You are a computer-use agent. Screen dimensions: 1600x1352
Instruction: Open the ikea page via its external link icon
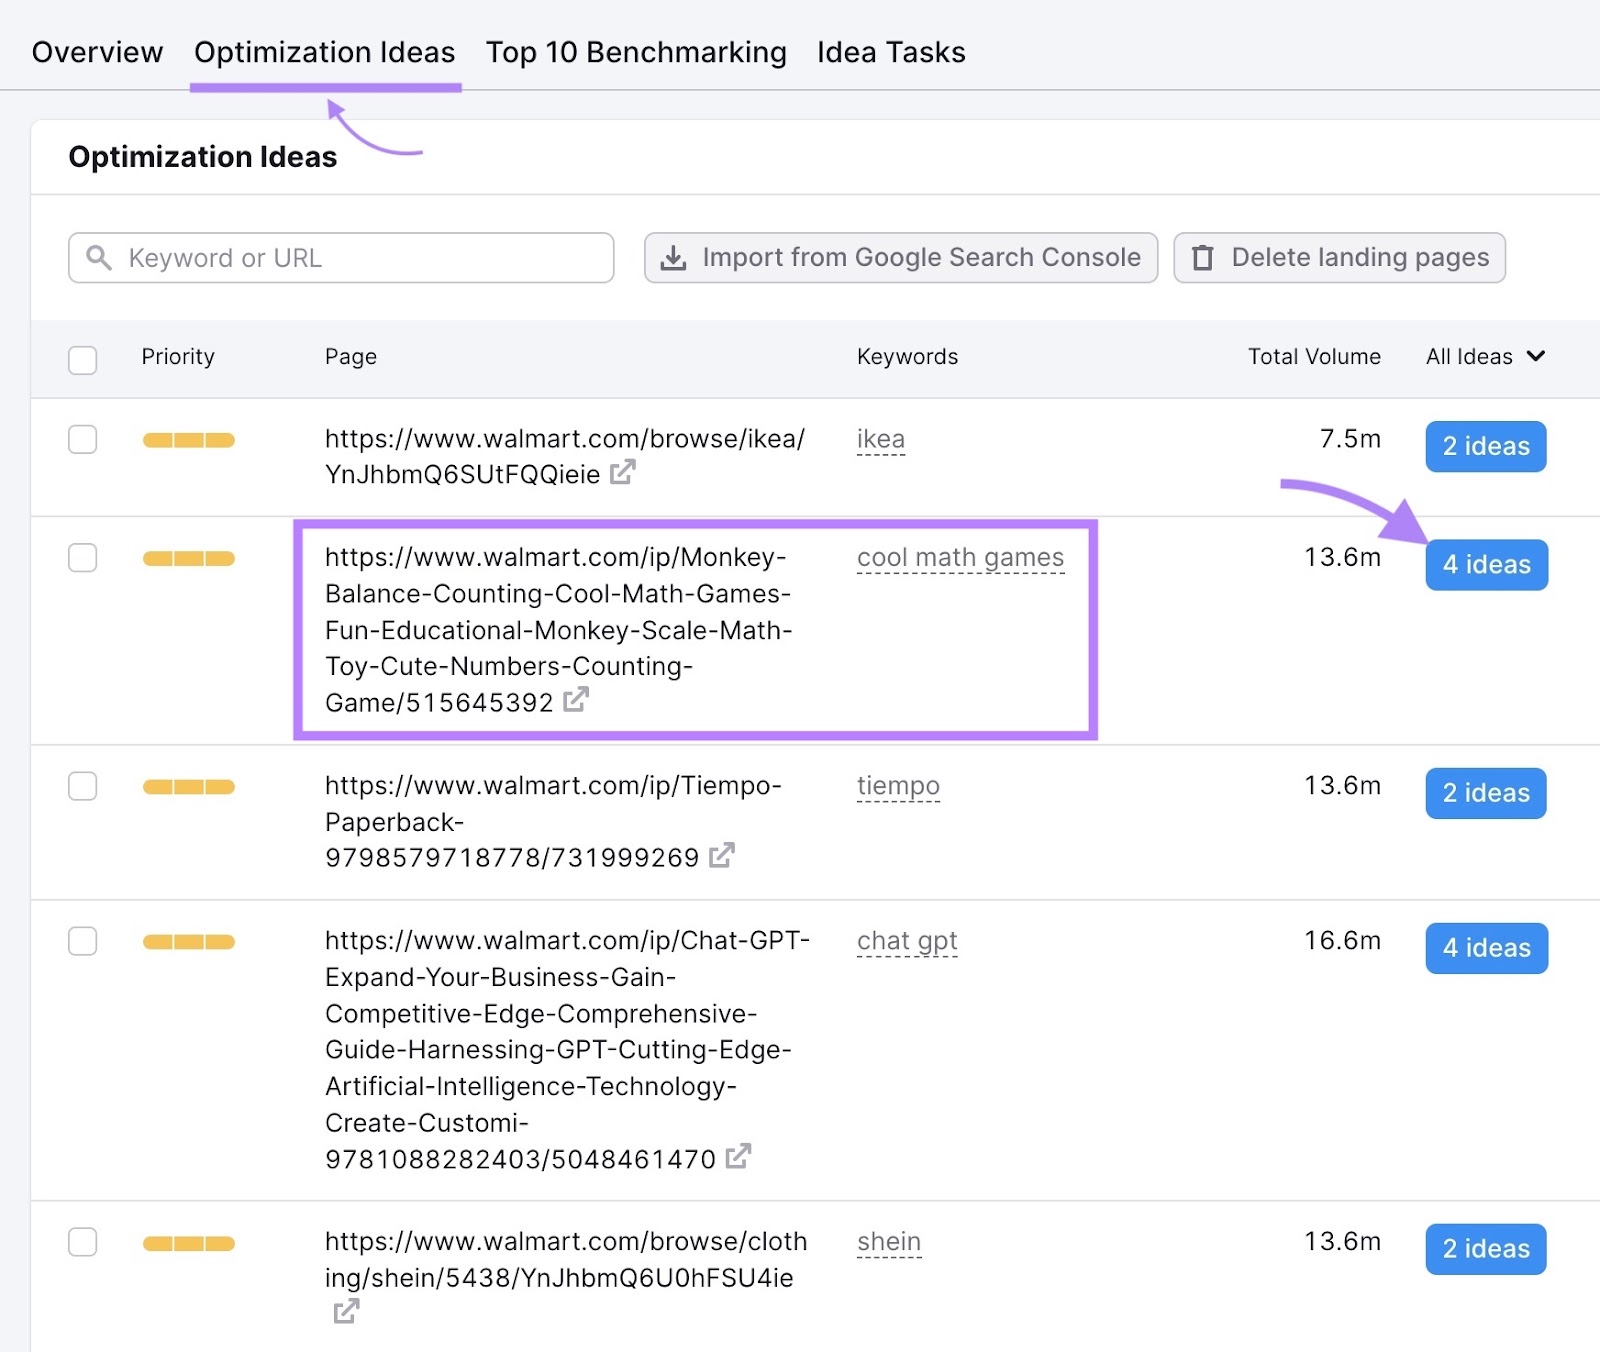(x=622, y=473)
